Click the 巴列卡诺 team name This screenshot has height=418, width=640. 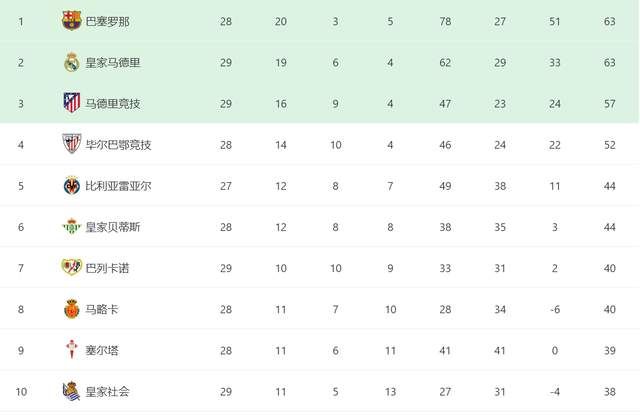(107, 268)
